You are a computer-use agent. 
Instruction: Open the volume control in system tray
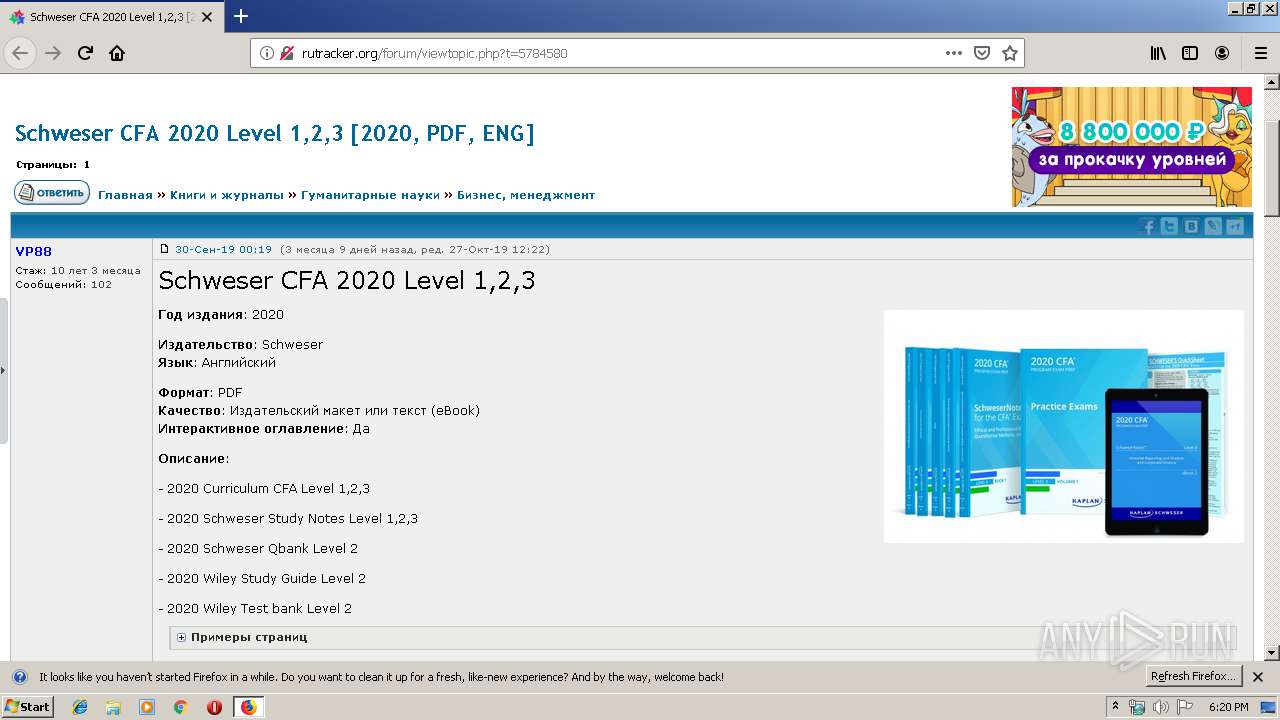coord(1160,707)
